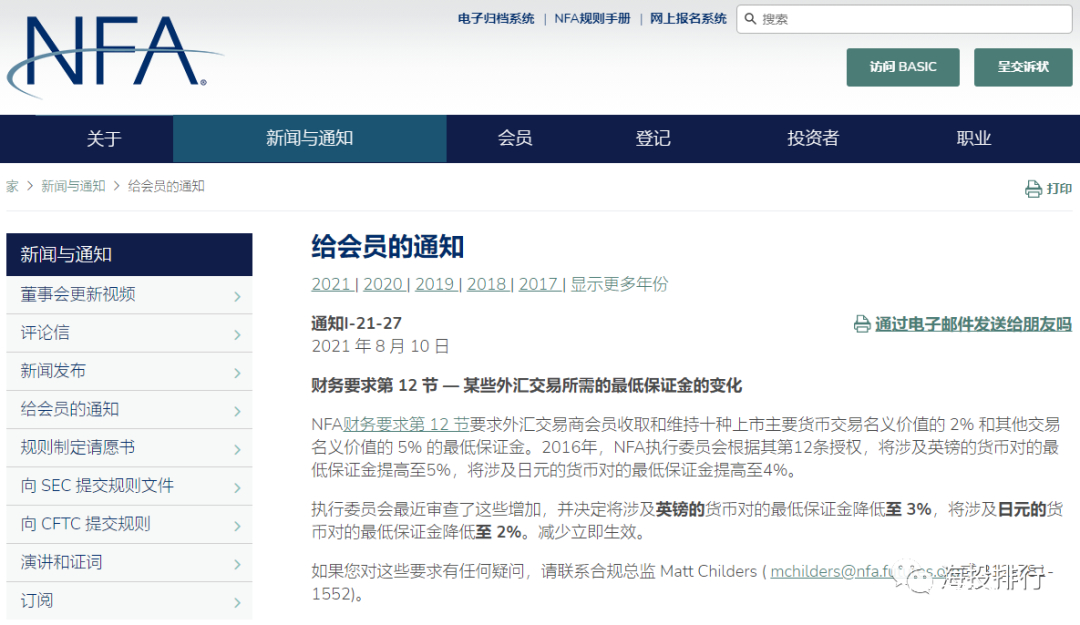Open the NFA规则手册 link
1080x625 pixels.
pyautogui.click(x=592, y=19)
